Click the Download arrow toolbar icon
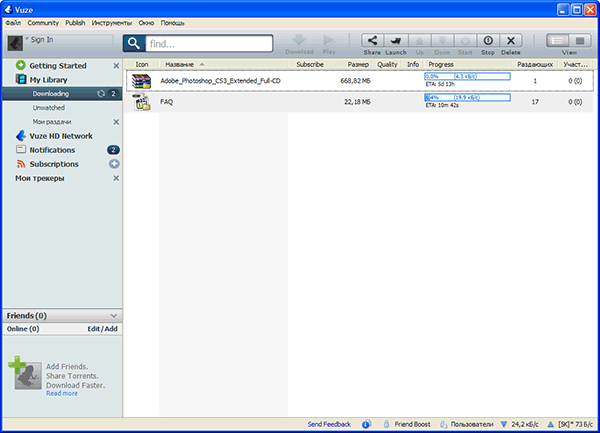 299,41
